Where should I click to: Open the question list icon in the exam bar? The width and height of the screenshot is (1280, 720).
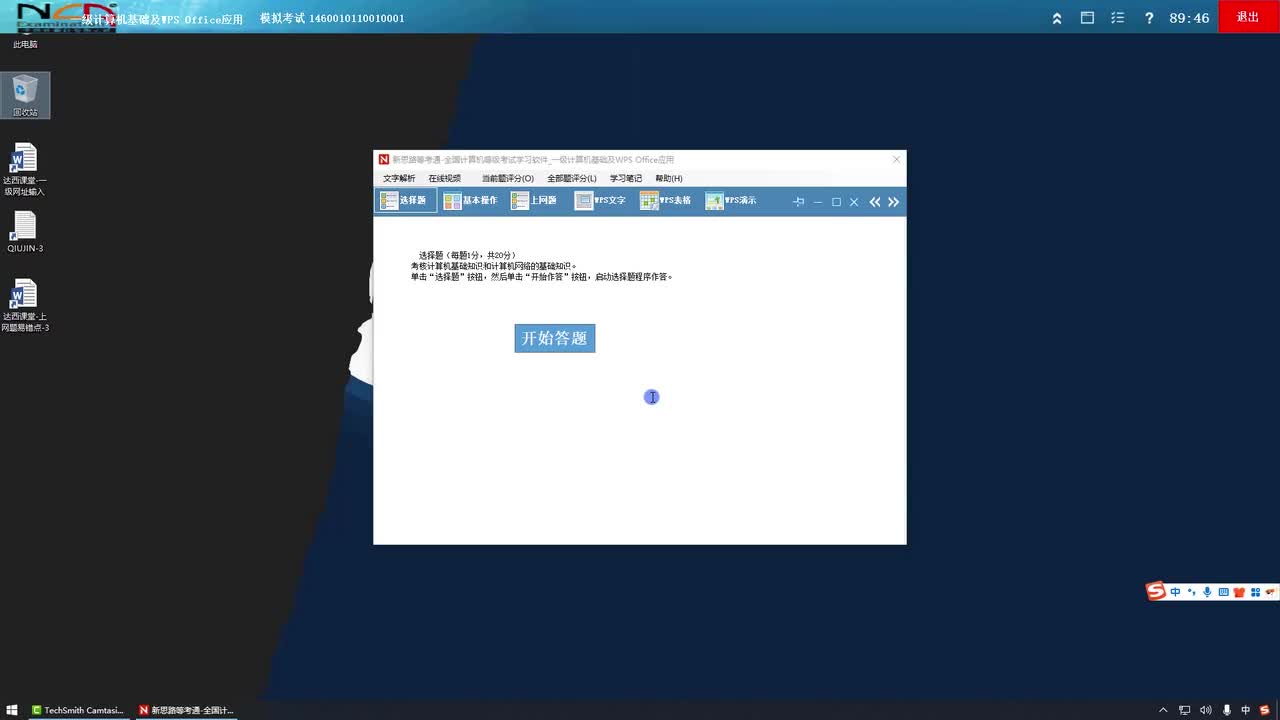click(1118, 18)
